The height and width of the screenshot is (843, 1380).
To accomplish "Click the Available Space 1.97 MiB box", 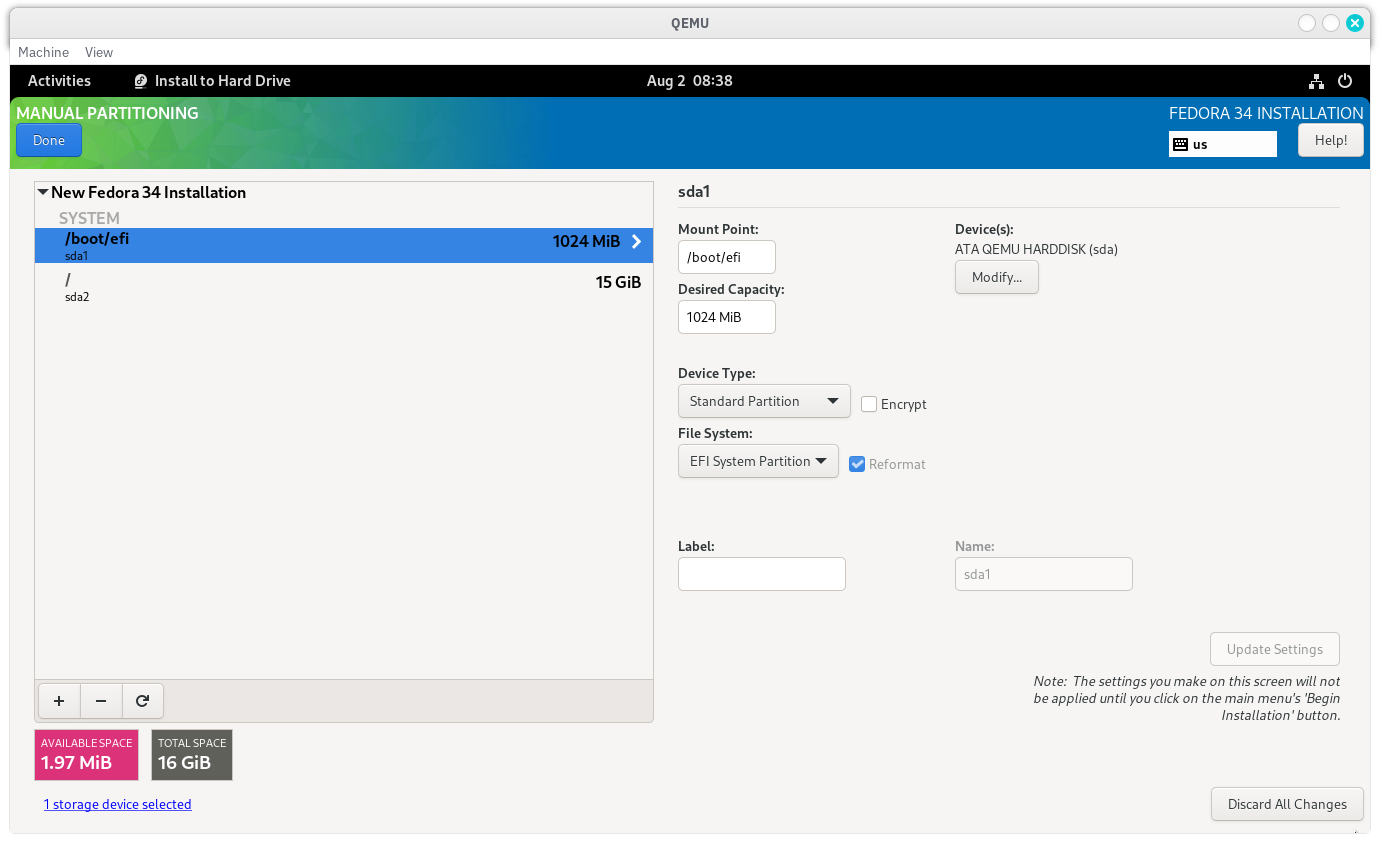I will (x=87, y=755).
